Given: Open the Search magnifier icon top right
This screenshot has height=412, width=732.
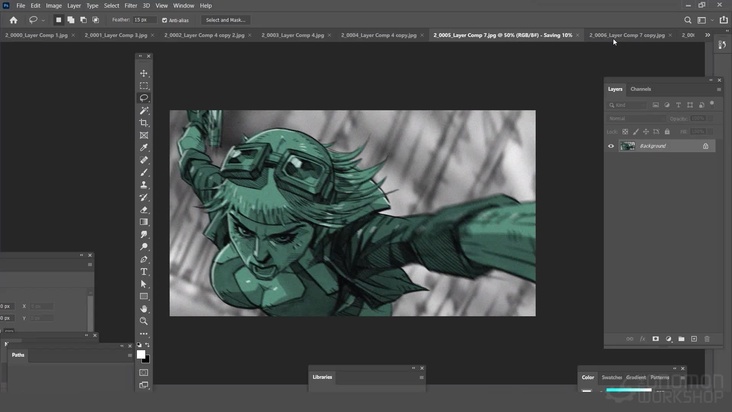Looking at the screenshot, I should pyautogui.click(x=688, y=20).
